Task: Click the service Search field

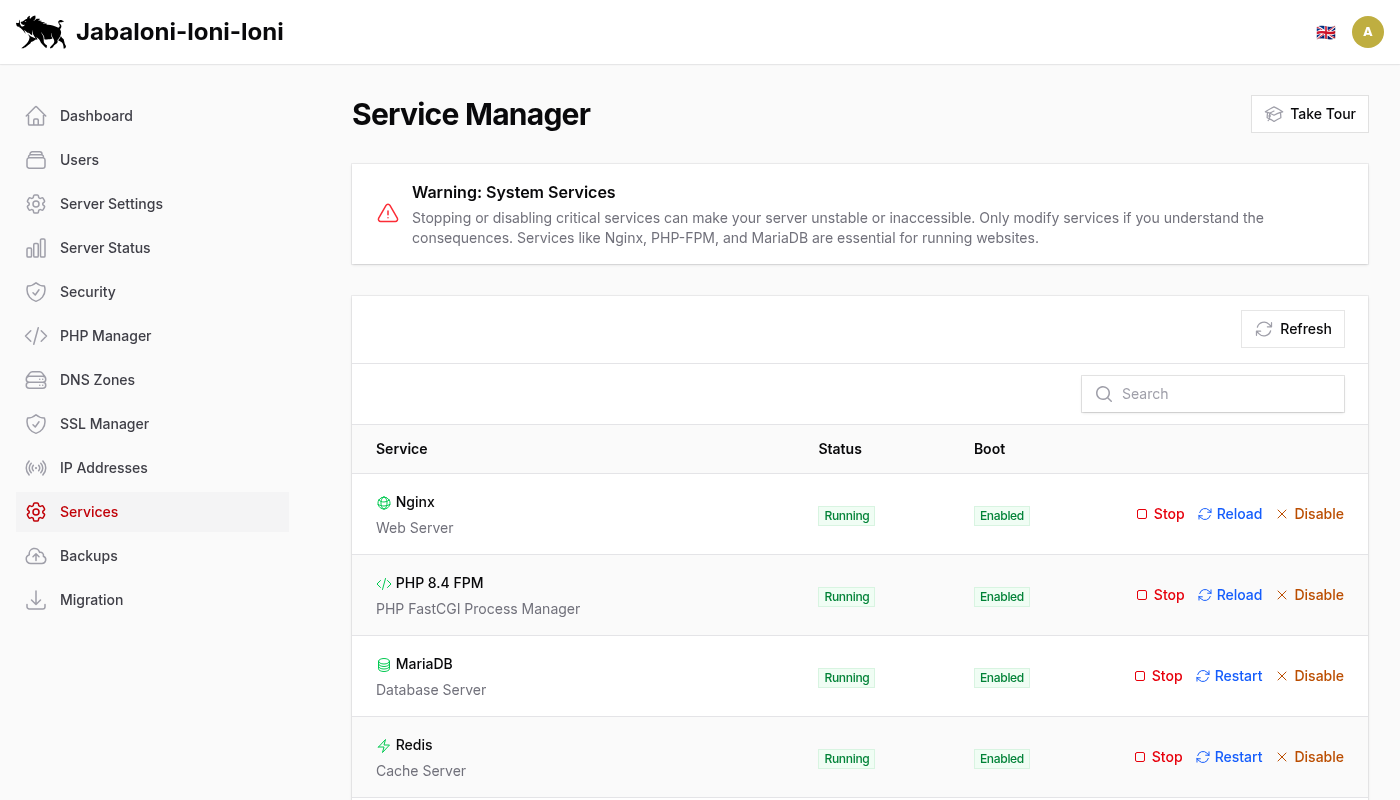Action: 1212,393
